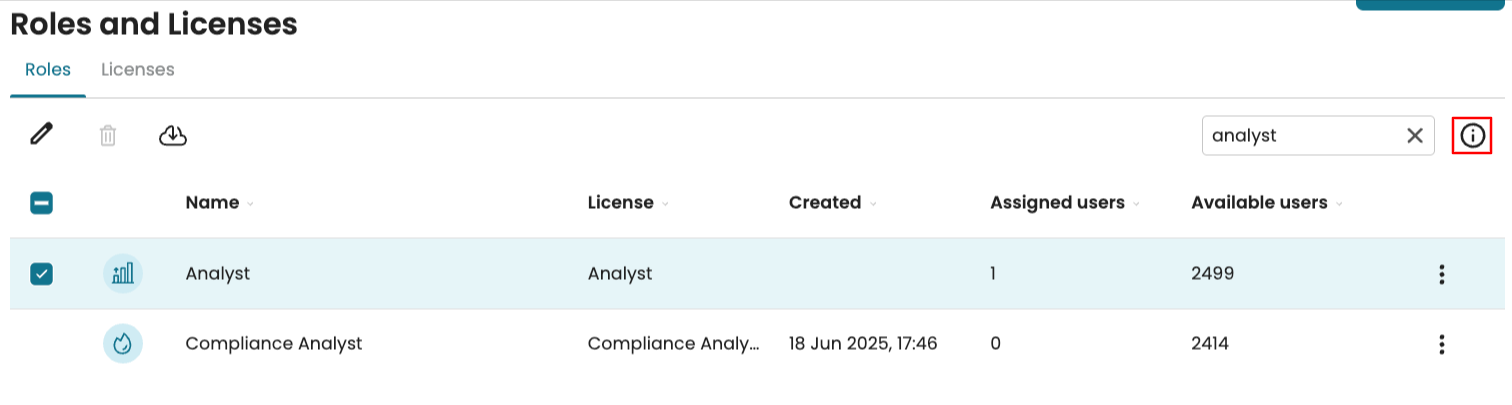
Task: Sort by Name column arrow
Action: (x=250, y=204)
